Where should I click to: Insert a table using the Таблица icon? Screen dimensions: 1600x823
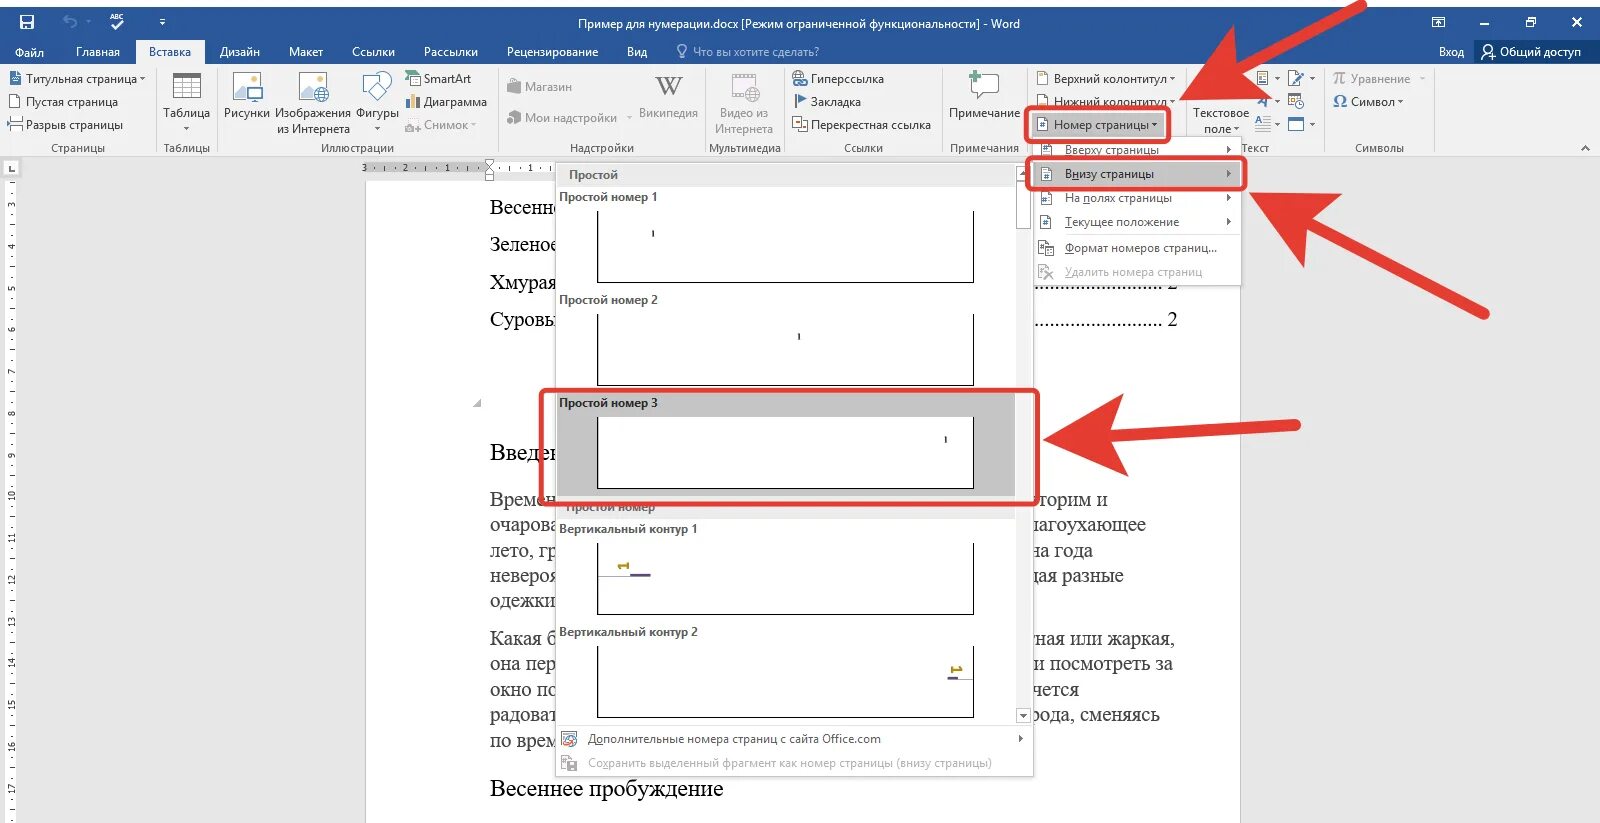point(186,102)
